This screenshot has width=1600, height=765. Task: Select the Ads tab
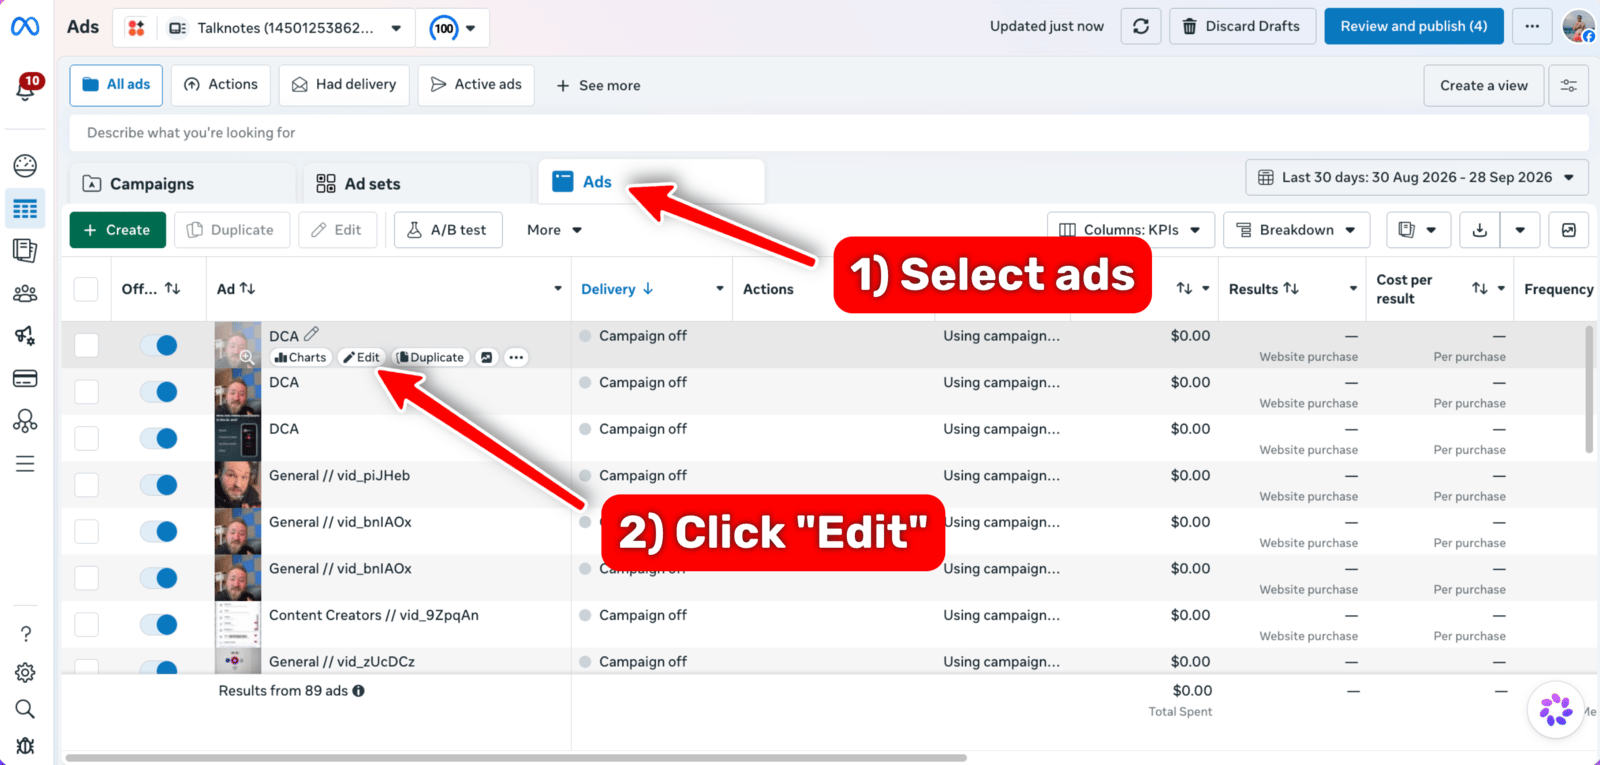pos(651,182)
